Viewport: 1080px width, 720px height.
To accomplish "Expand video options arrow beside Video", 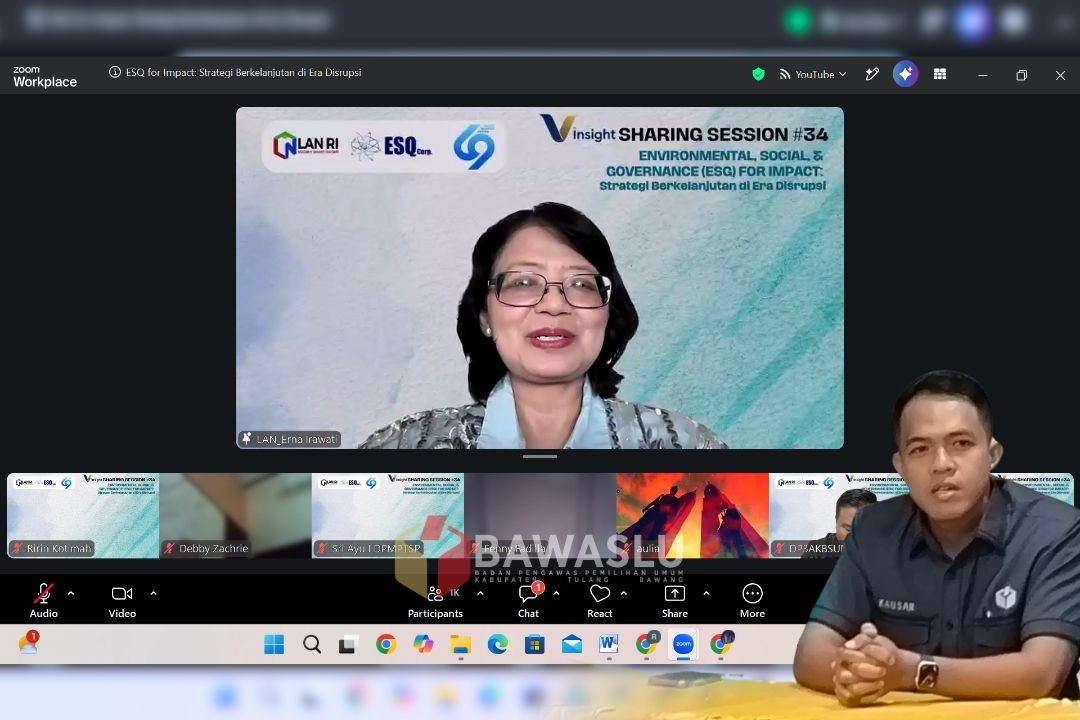I will pos(154,593).
